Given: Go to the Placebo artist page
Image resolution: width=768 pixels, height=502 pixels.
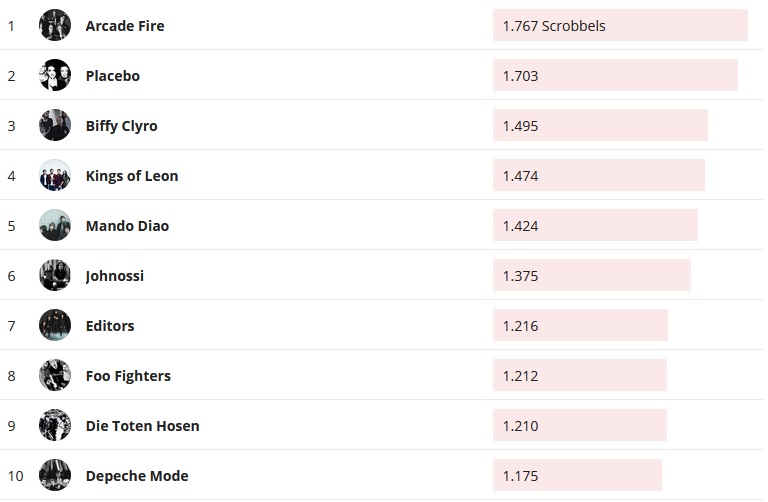Looking at the screenshot, I should (x=113, y=76).
